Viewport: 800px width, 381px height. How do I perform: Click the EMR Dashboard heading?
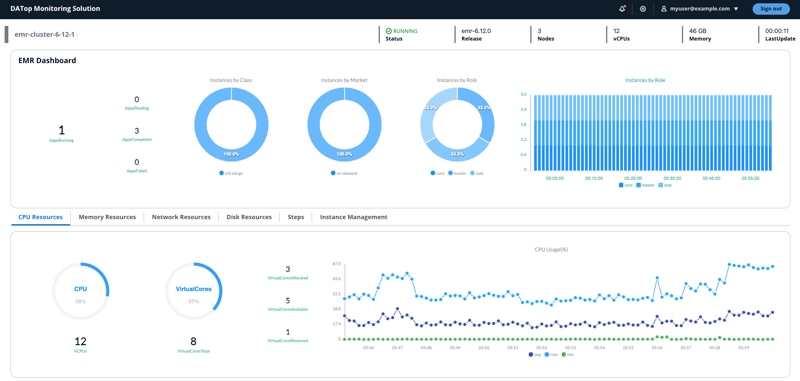click(47, 60)
